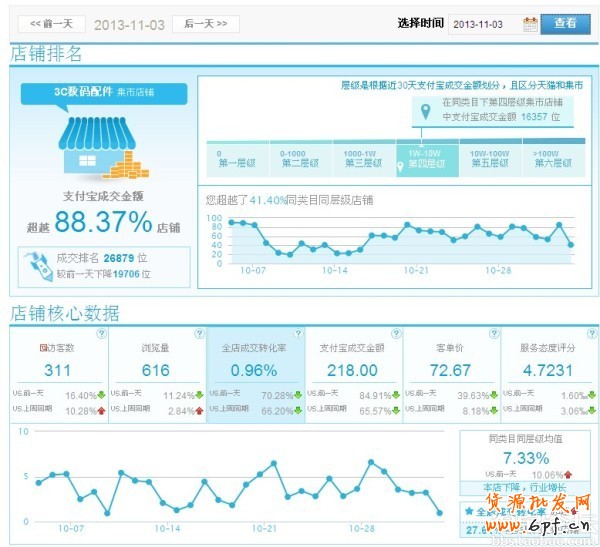Open help icon on 全店成交转化率 card

point(297,334)
